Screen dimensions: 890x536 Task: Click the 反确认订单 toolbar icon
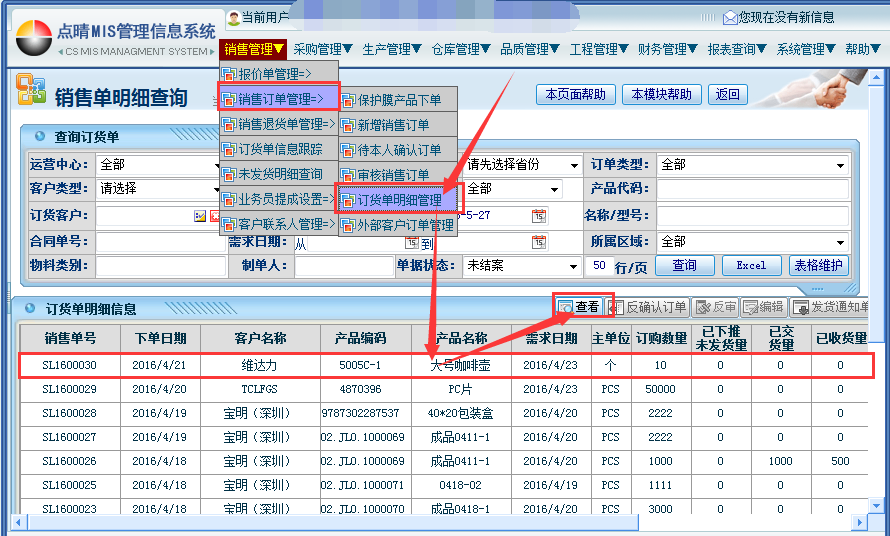(616, 308)
